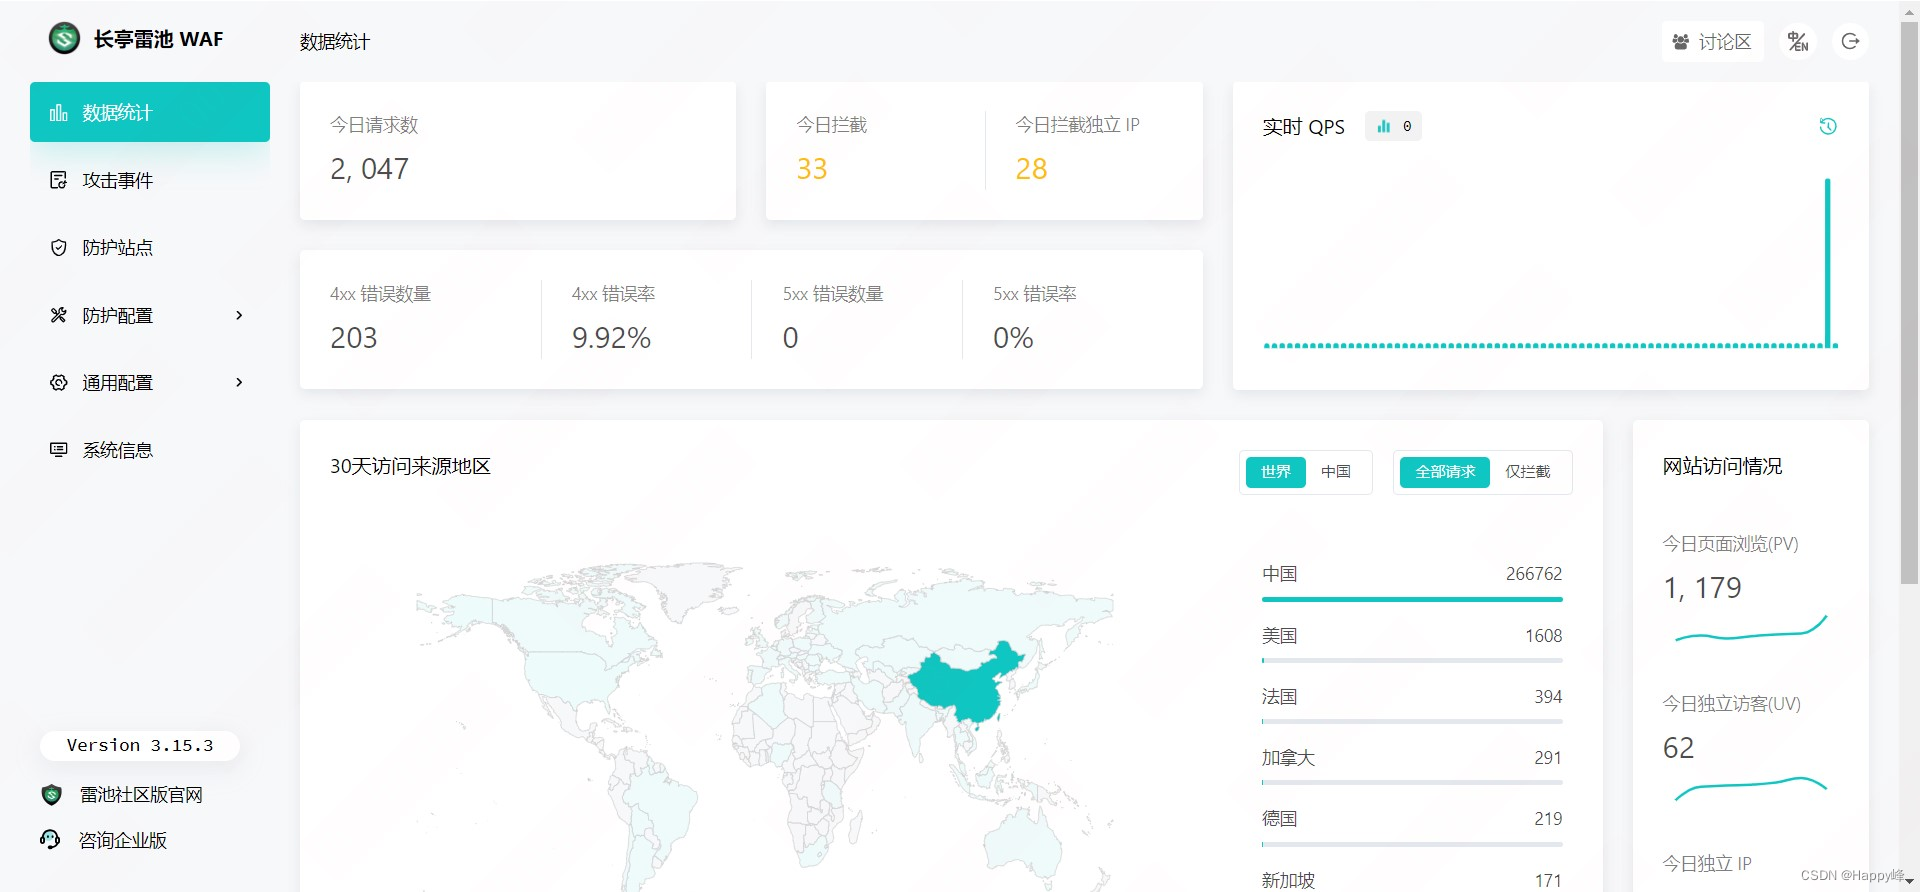Click 5xx 错误率 value 0%

(1013, 338)
